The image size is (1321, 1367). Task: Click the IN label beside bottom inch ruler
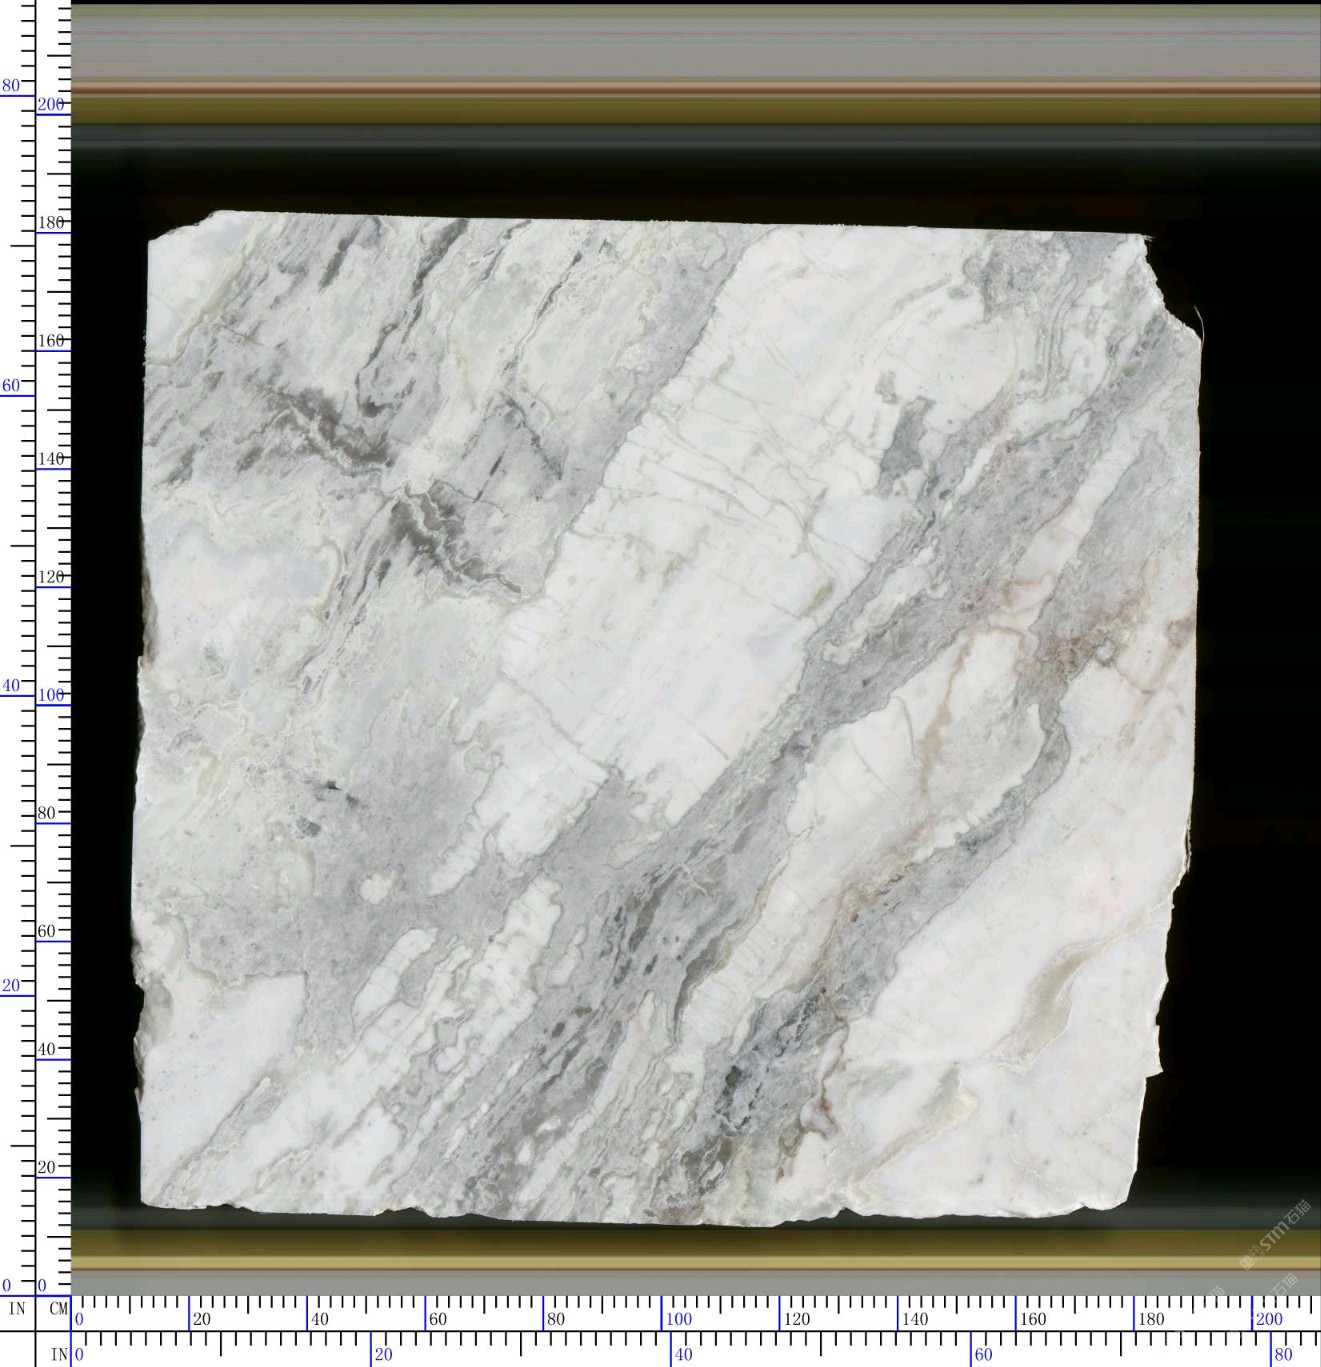click(x=59, y=1355)
